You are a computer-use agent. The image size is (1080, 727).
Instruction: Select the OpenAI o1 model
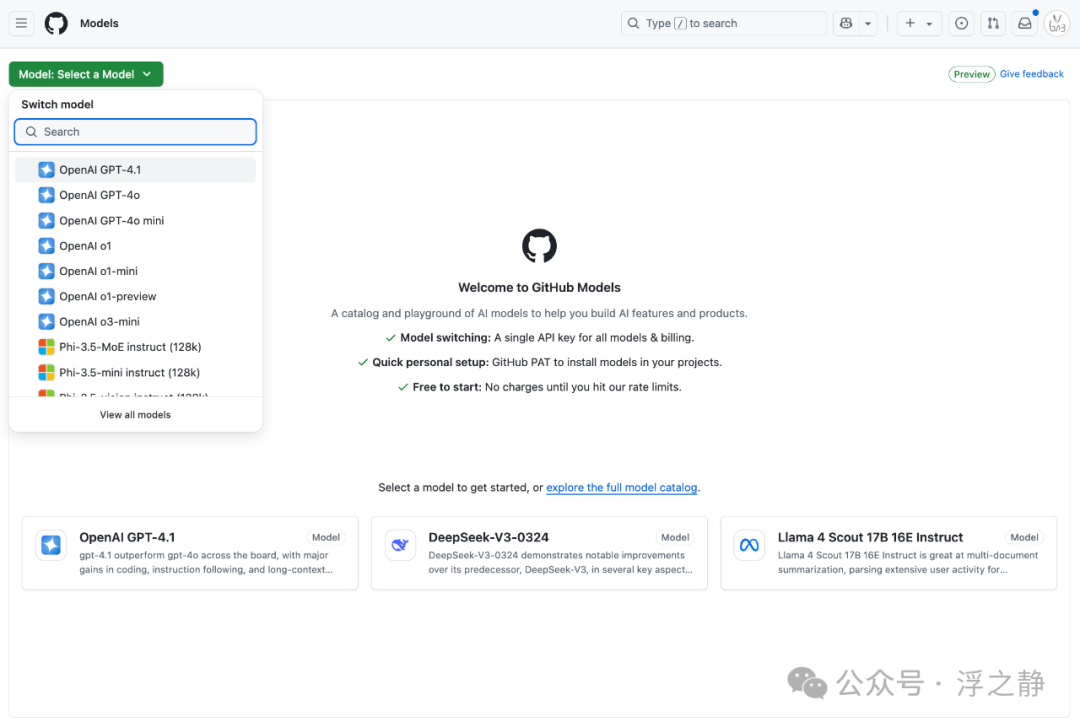coord(135,246)
